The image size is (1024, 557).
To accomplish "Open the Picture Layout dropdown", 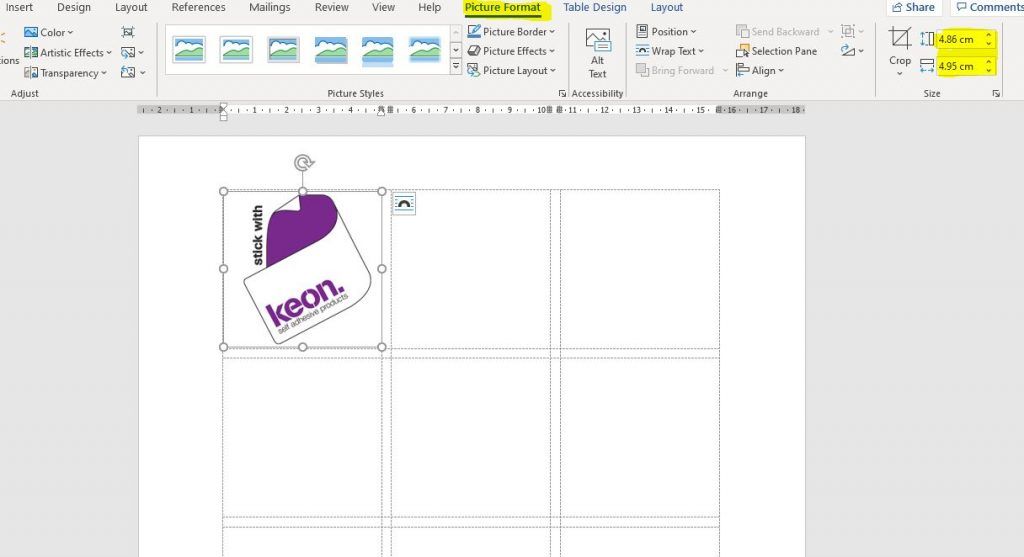I will tap(511, 71).
